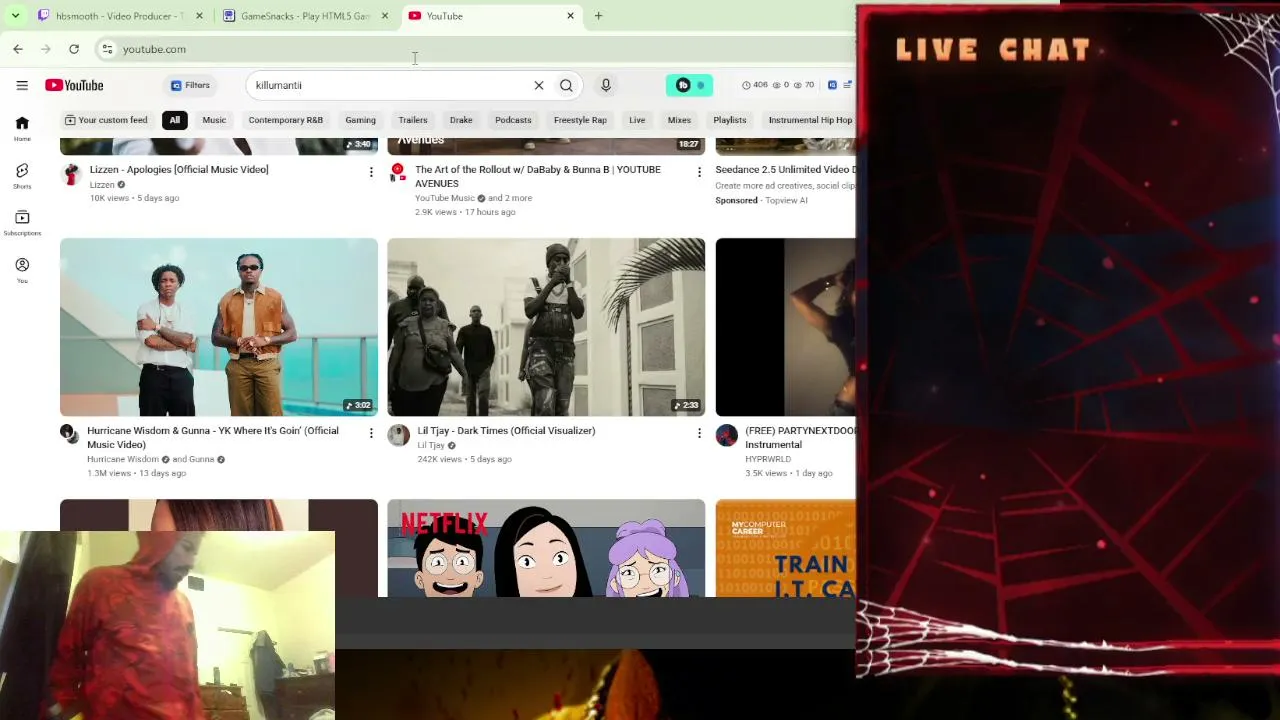The width and height of the screenshot is (1280, 720).
Task: Open the You page from sidebar
Action: click(x=22, y=269)
